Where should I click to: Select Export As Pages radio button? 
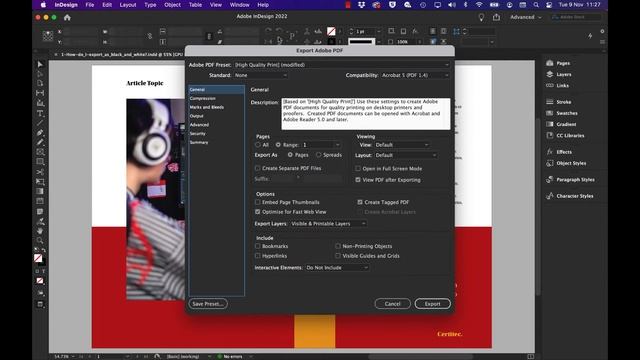tap(290, 155)
